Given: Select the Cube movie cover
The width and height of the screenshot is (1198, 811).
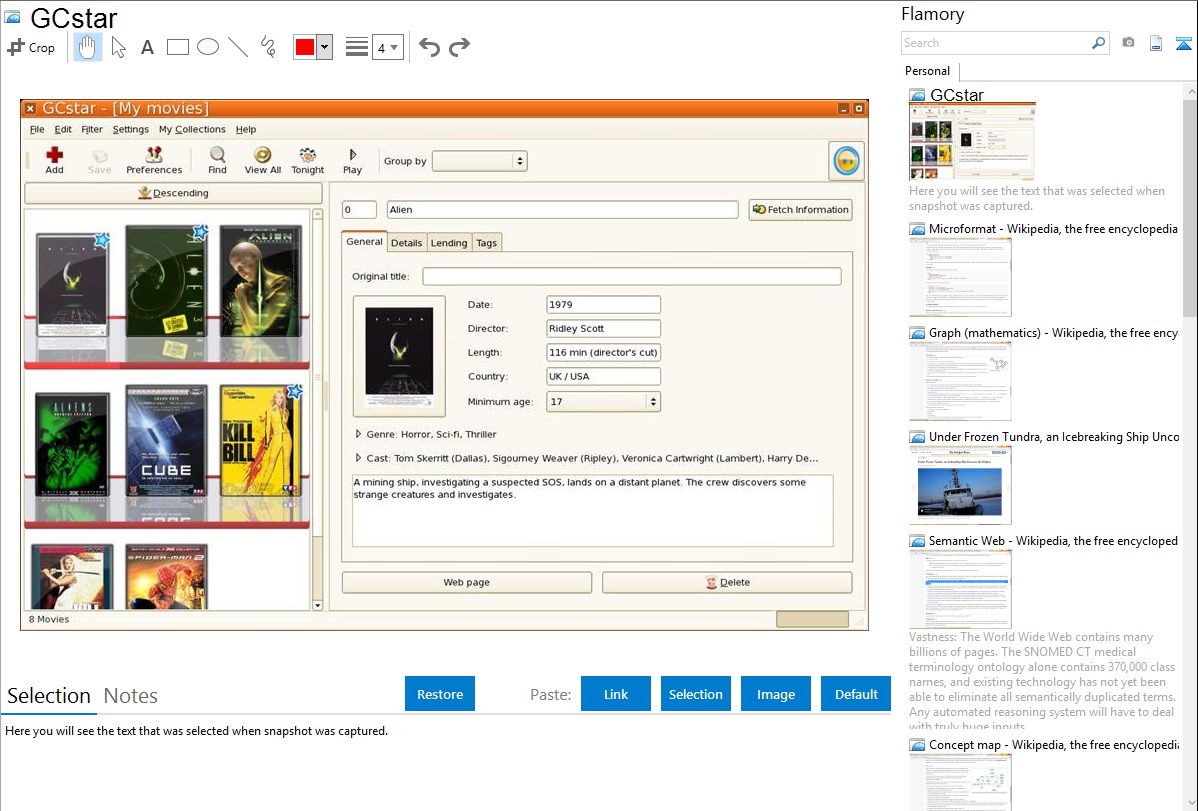Looking at the screenshot, I should [166, 441].
